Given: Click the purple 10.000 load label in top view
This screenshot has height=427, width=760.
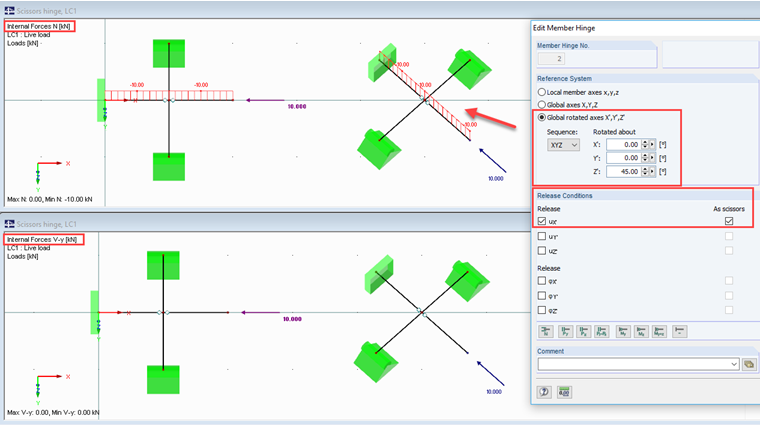Looking at the screenshot, I should pyautogui.click(x=297, y=107).
